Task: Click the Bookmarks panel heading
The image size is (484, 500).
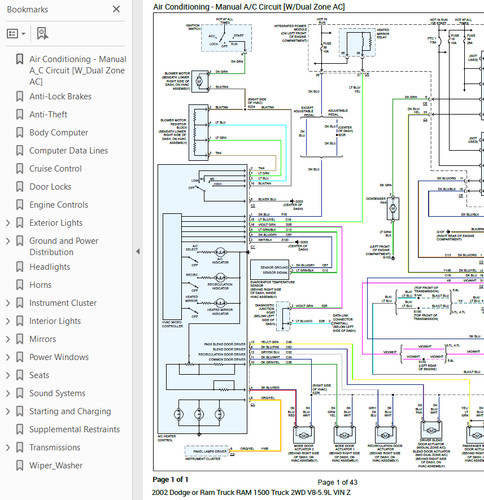Action: [x=27, y=9]
